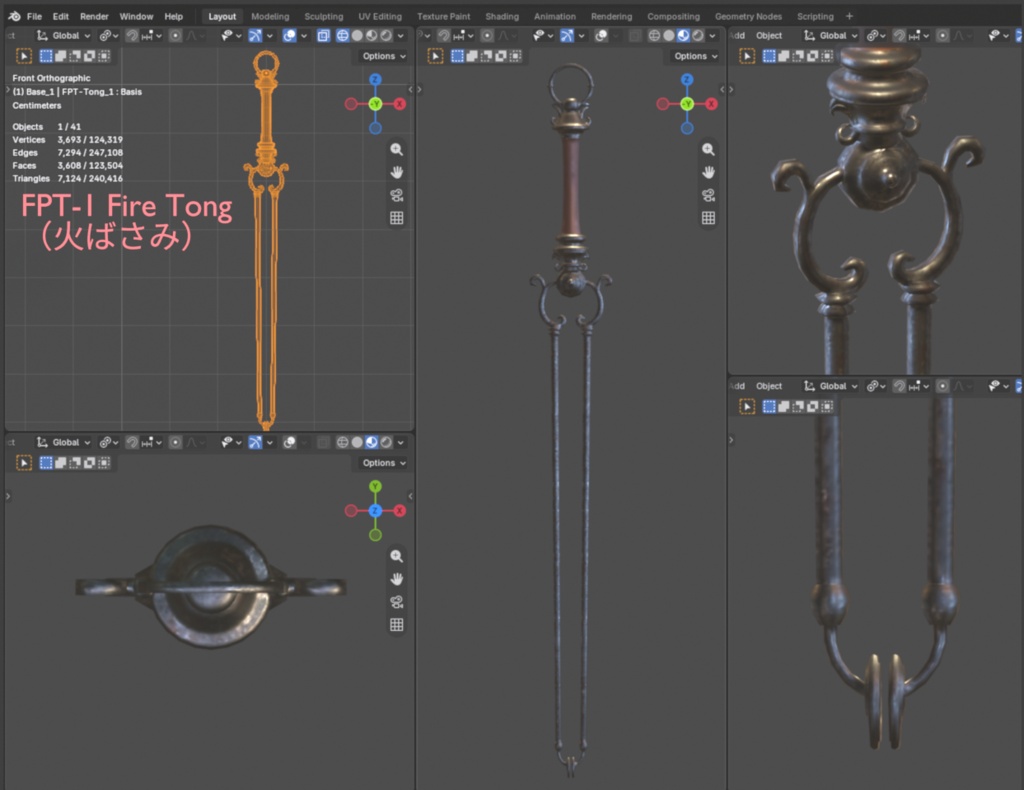Switch to the Shading workspace tab
The height and width of the screenshot is (790, 1024).
click(502, 16)
